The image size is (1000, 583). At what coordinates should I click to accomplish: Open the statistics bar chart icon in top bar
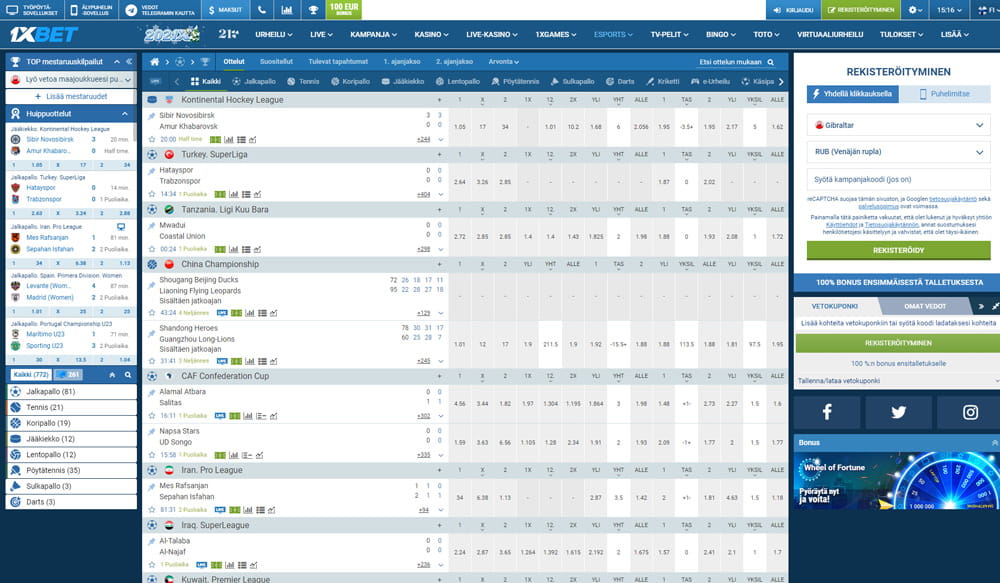[287, 10]
